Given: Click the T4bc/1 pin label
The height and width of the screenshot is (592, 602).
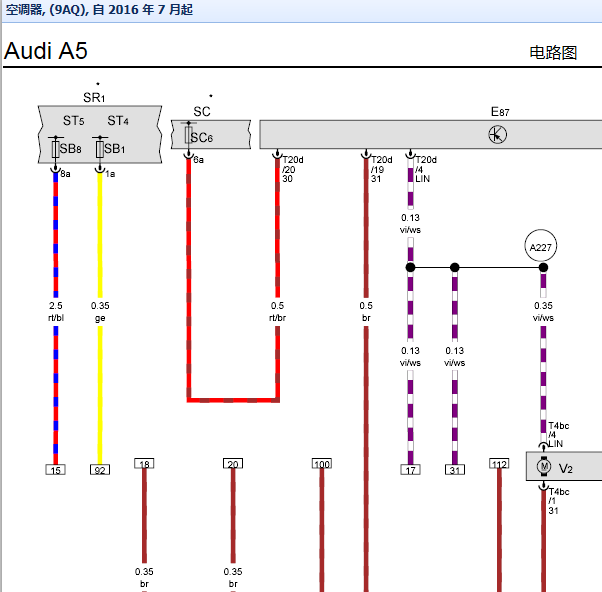Looking at the screenshot, I should pyautogui.click(x=559, y=501).
